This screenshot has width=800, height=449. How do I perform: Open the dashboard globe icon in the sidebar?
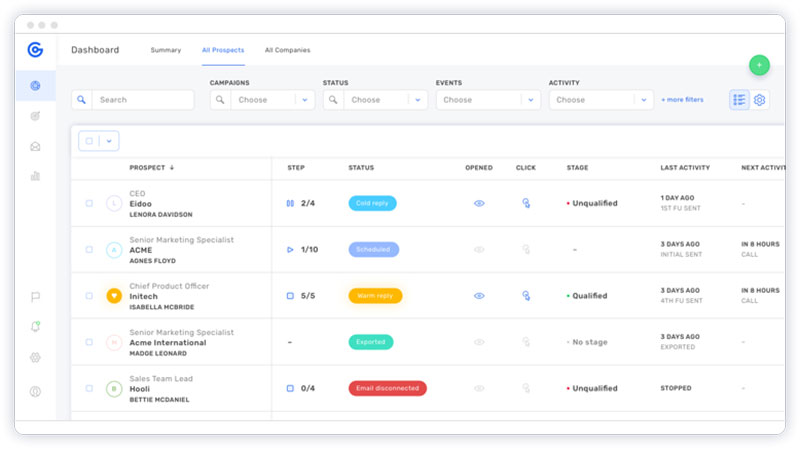[35, 86]
